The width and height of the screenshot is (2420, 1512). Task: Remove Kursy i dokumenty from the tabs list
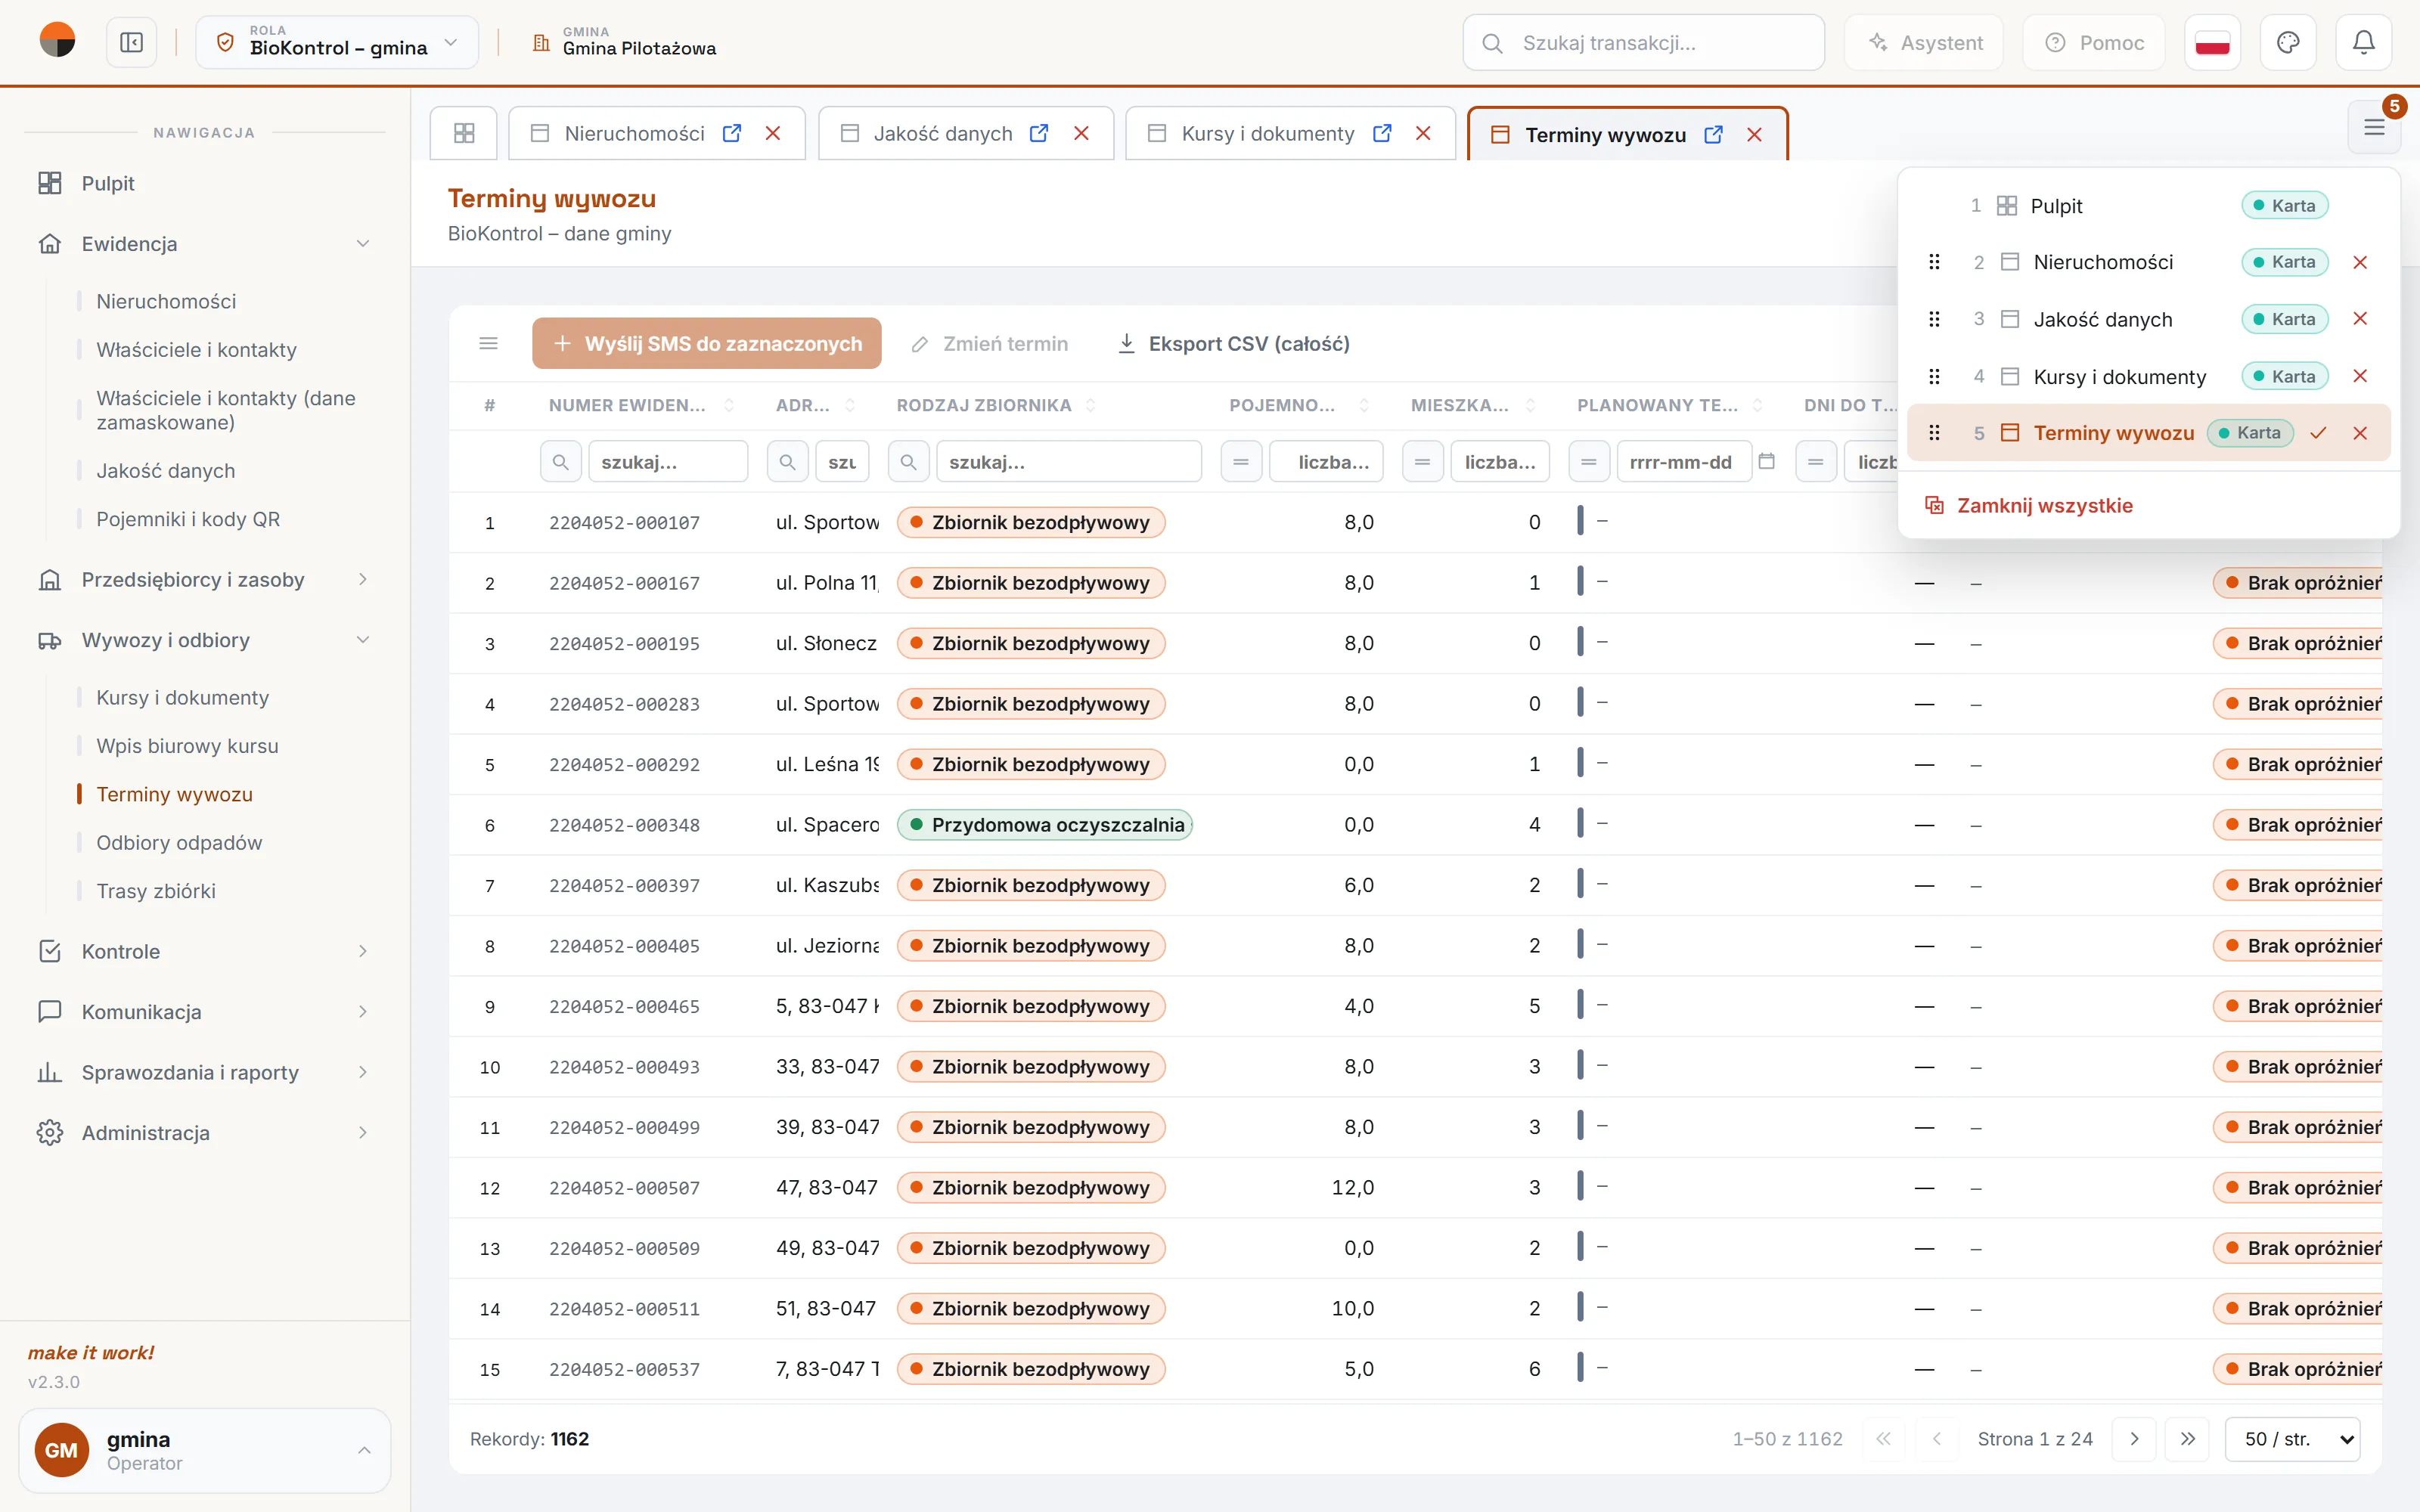[x=2360, y=376]
